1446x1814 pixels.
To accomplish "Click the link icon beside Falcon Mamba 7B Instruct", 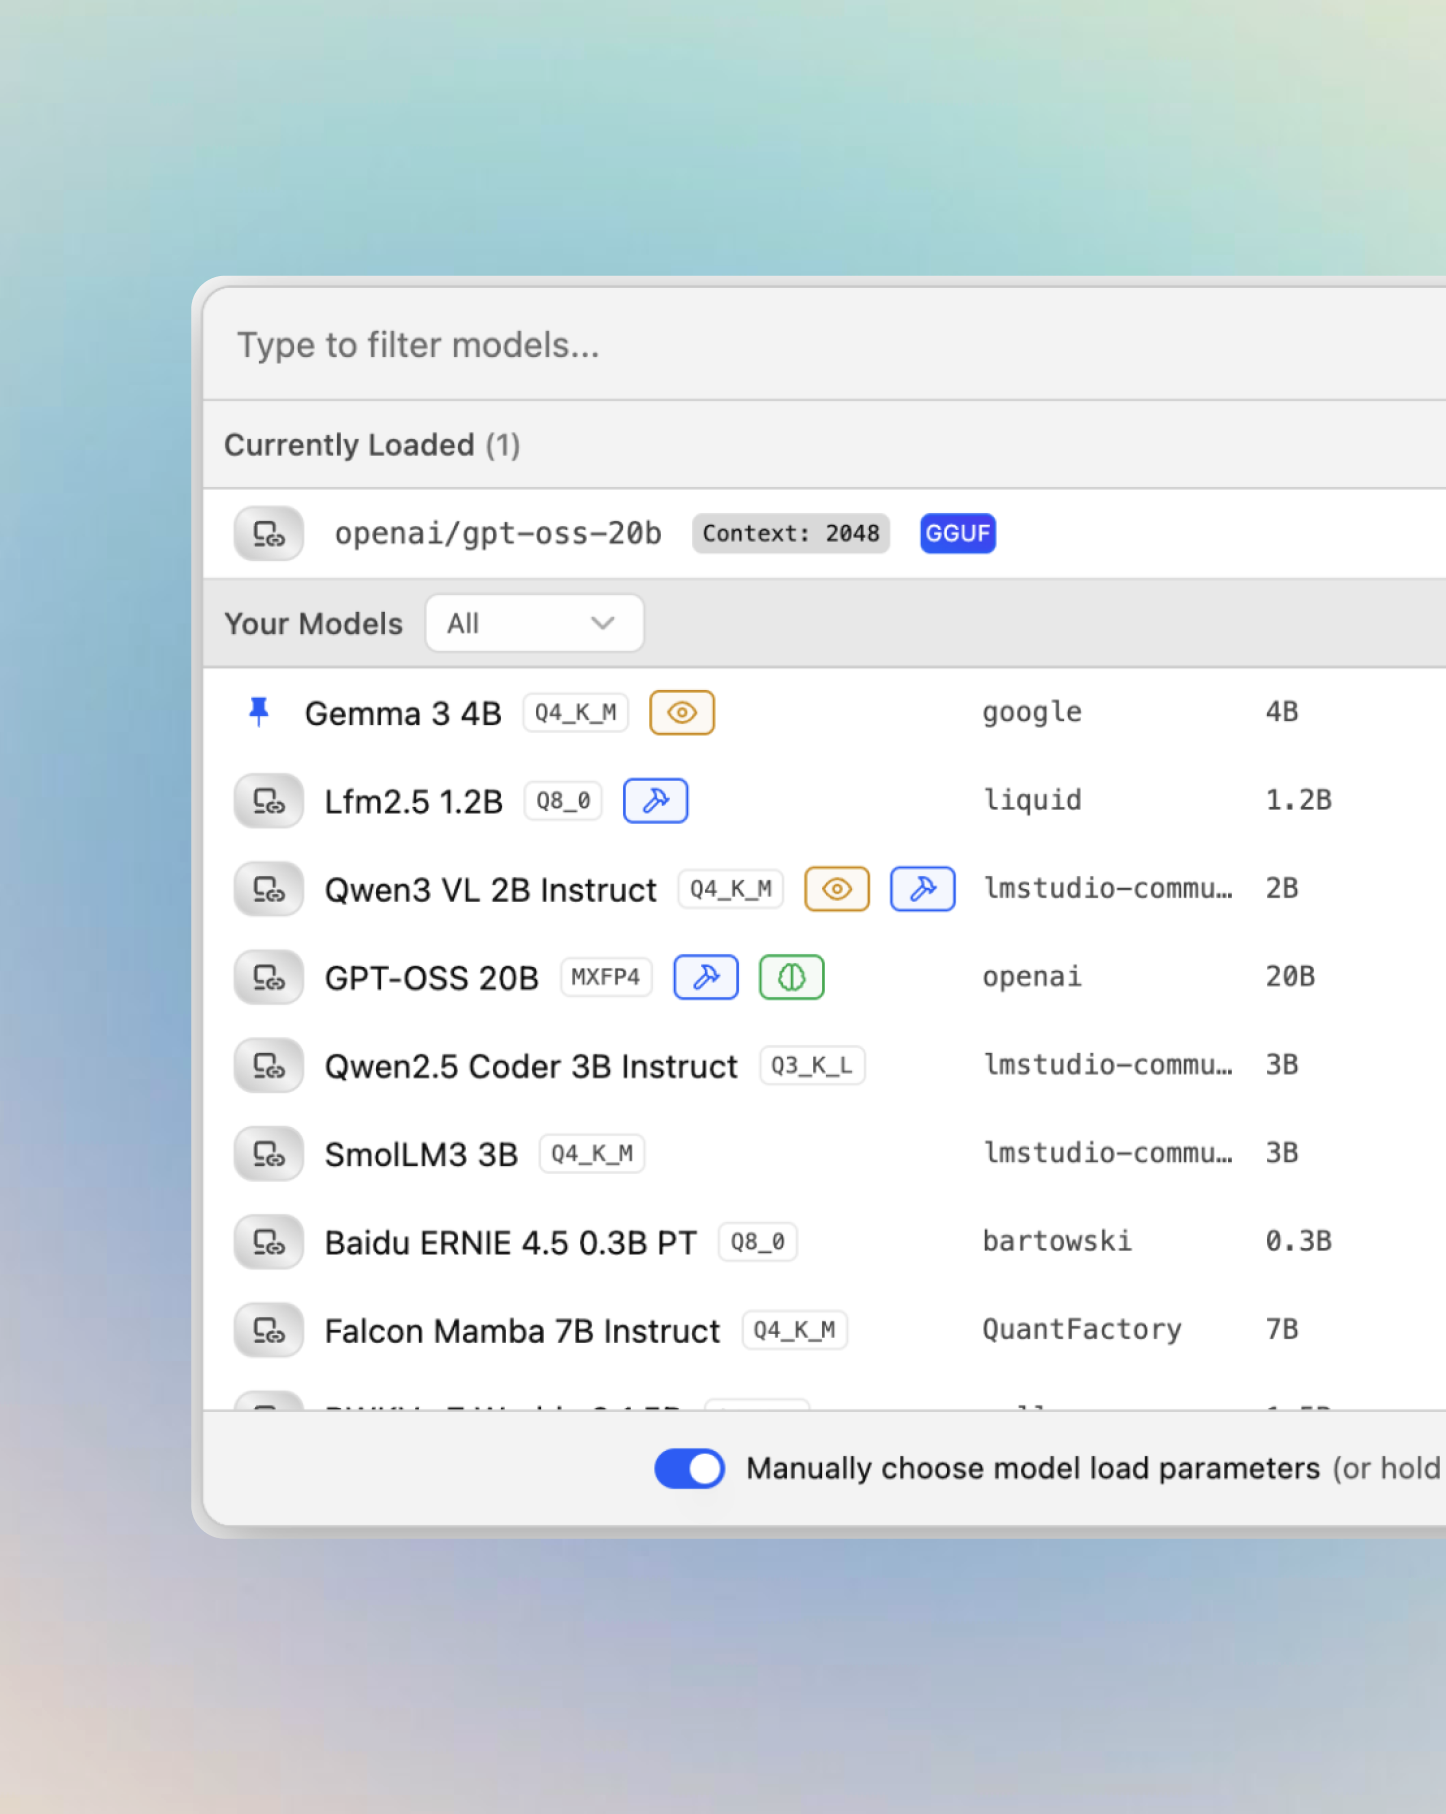I will point(268,1331).
